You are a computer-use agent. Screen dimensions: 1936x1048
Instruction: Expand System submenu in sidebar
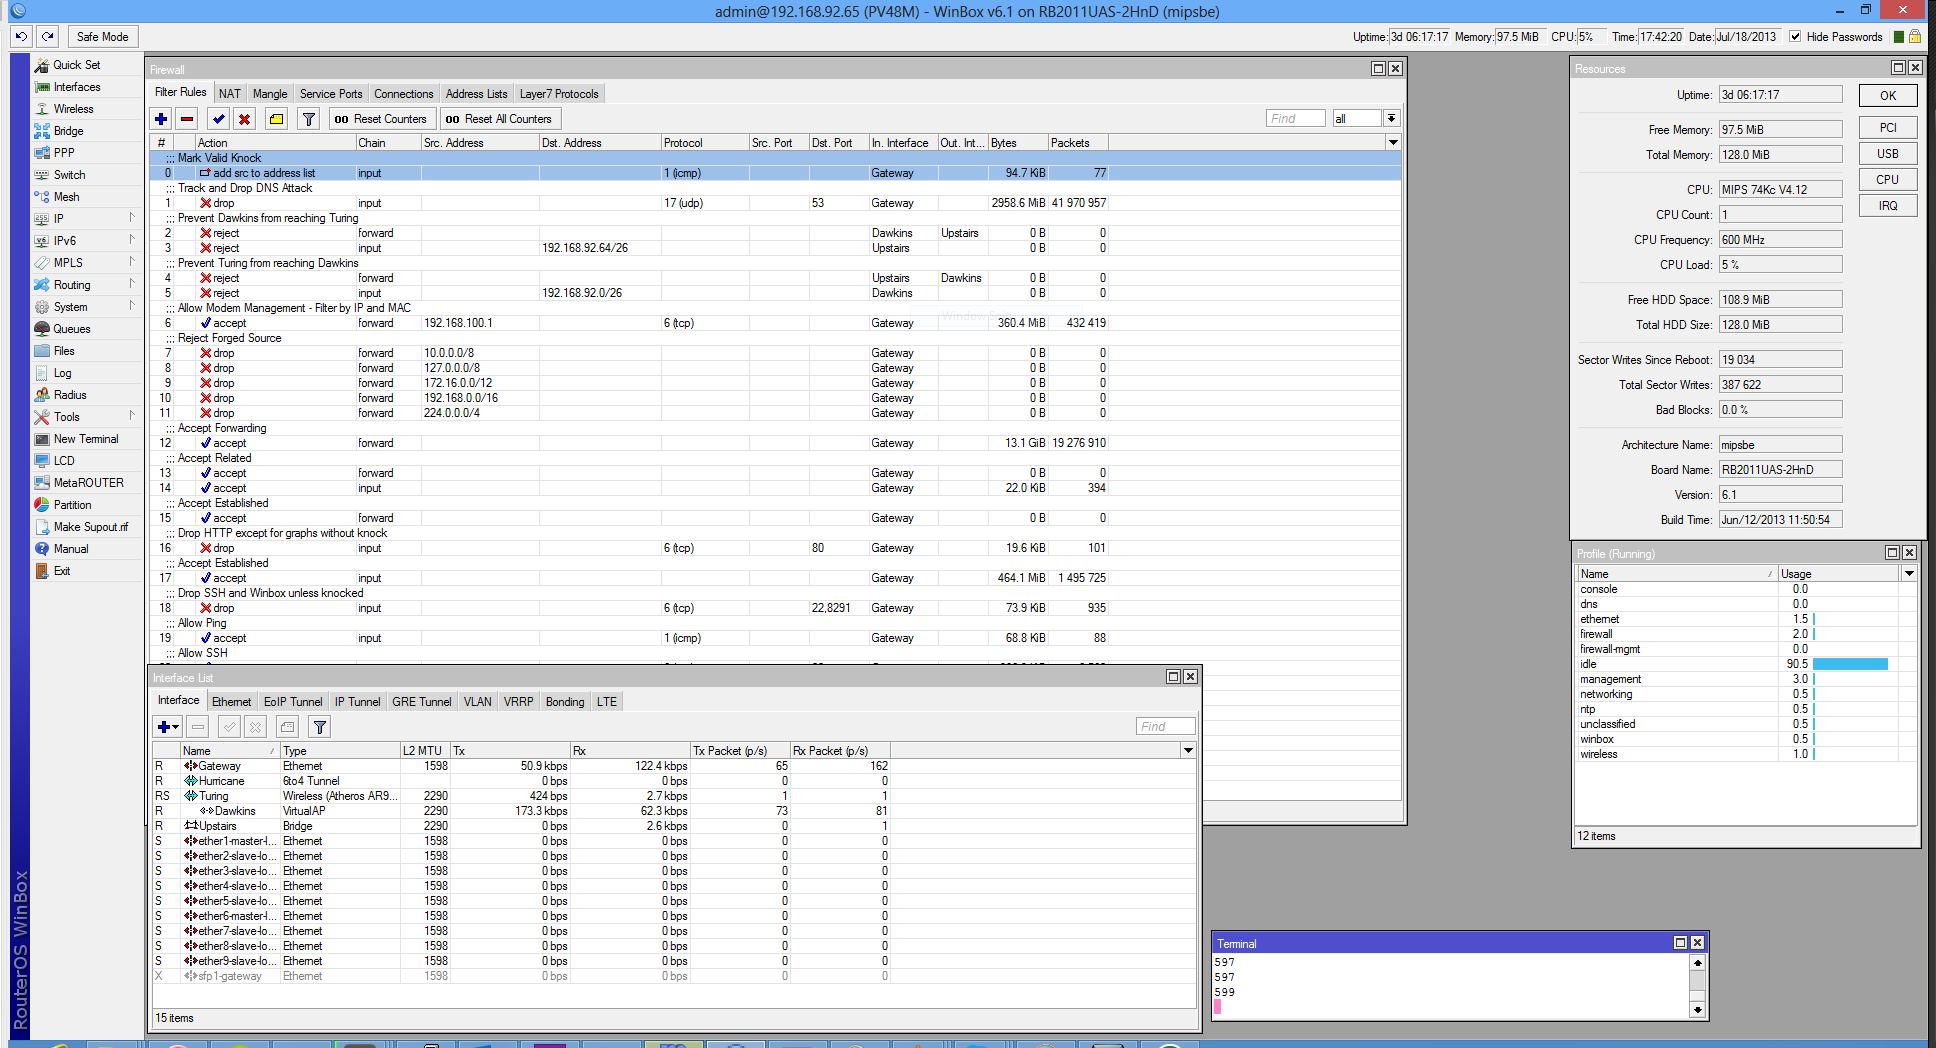point(132,306)
